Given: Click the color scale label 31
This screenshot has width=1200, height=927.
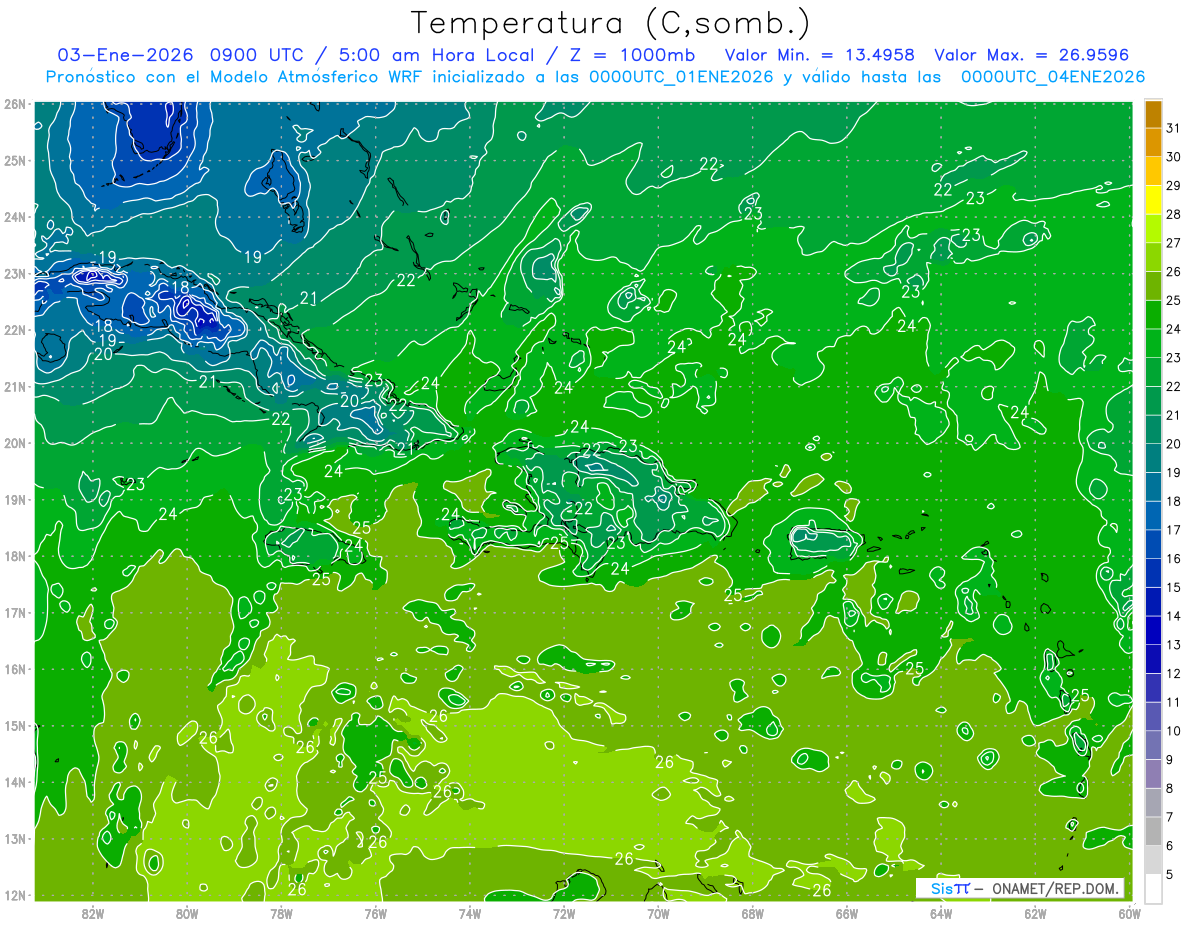Looking at the screenshot, I should coord(1174,127).
